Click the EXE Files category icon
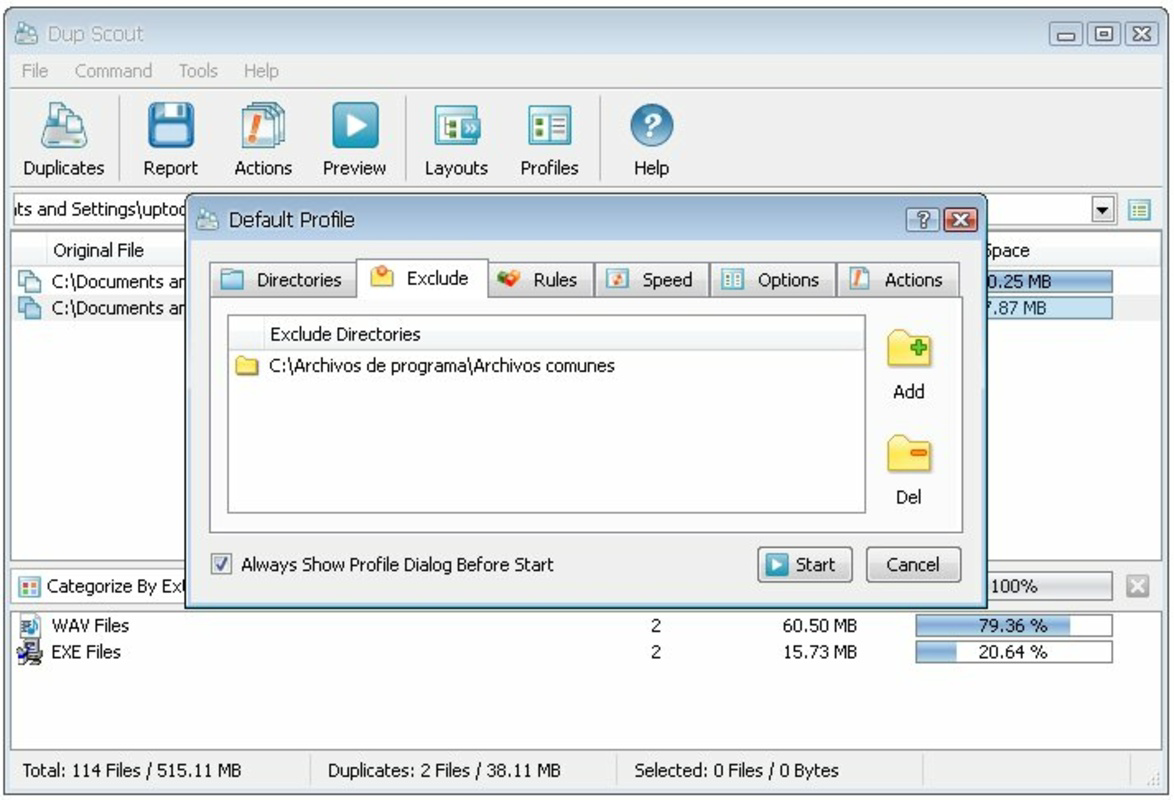This screenshot has height=800, width=1174. [x=29, y=652]
